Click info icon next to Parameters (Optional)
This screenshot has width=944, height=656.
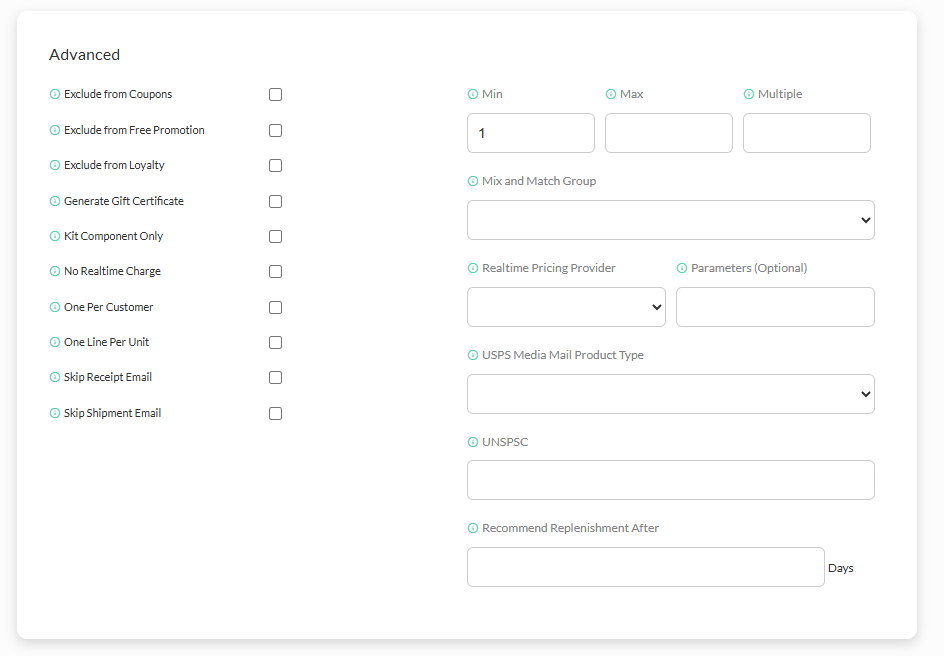pos(682,268)
